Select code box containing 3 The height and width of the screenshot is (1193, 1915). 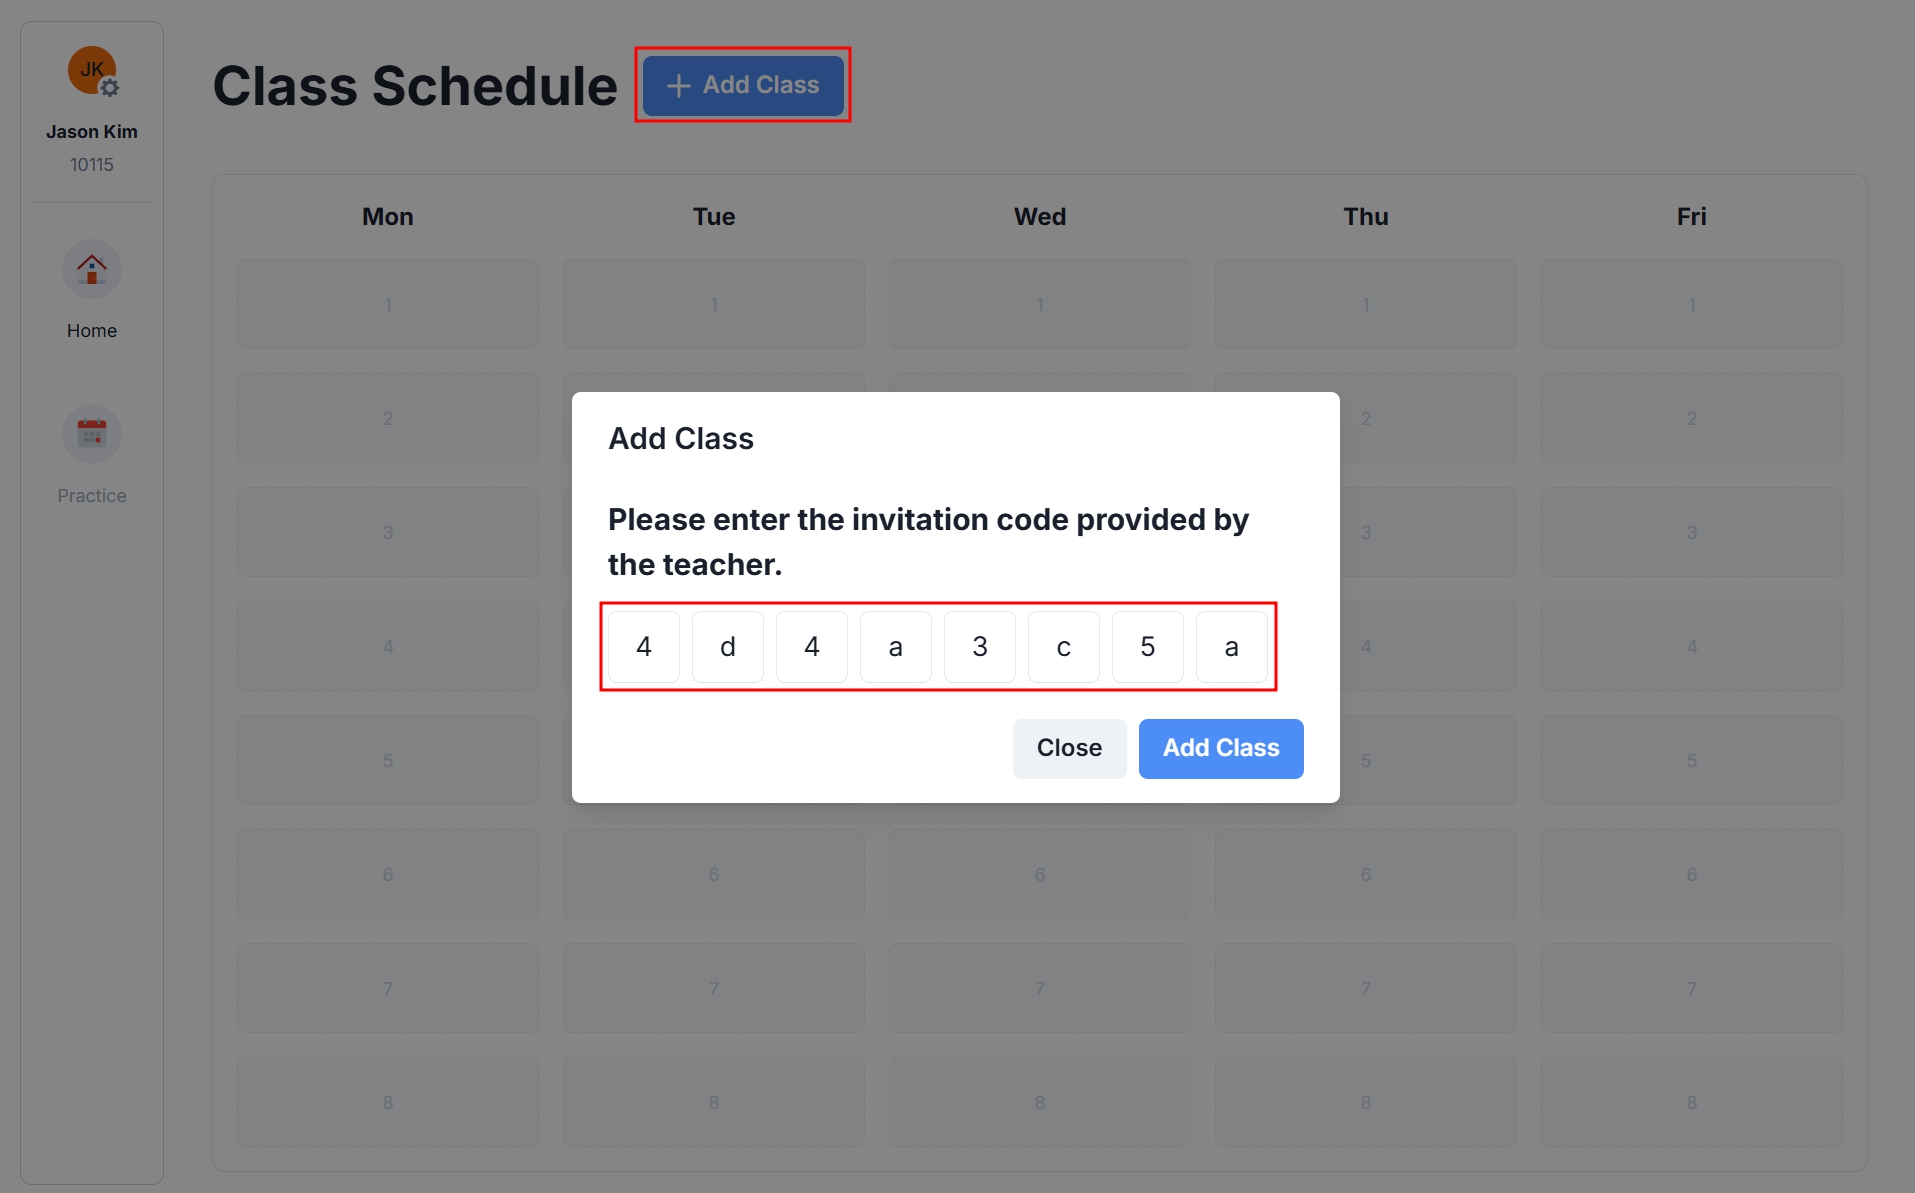980,647
